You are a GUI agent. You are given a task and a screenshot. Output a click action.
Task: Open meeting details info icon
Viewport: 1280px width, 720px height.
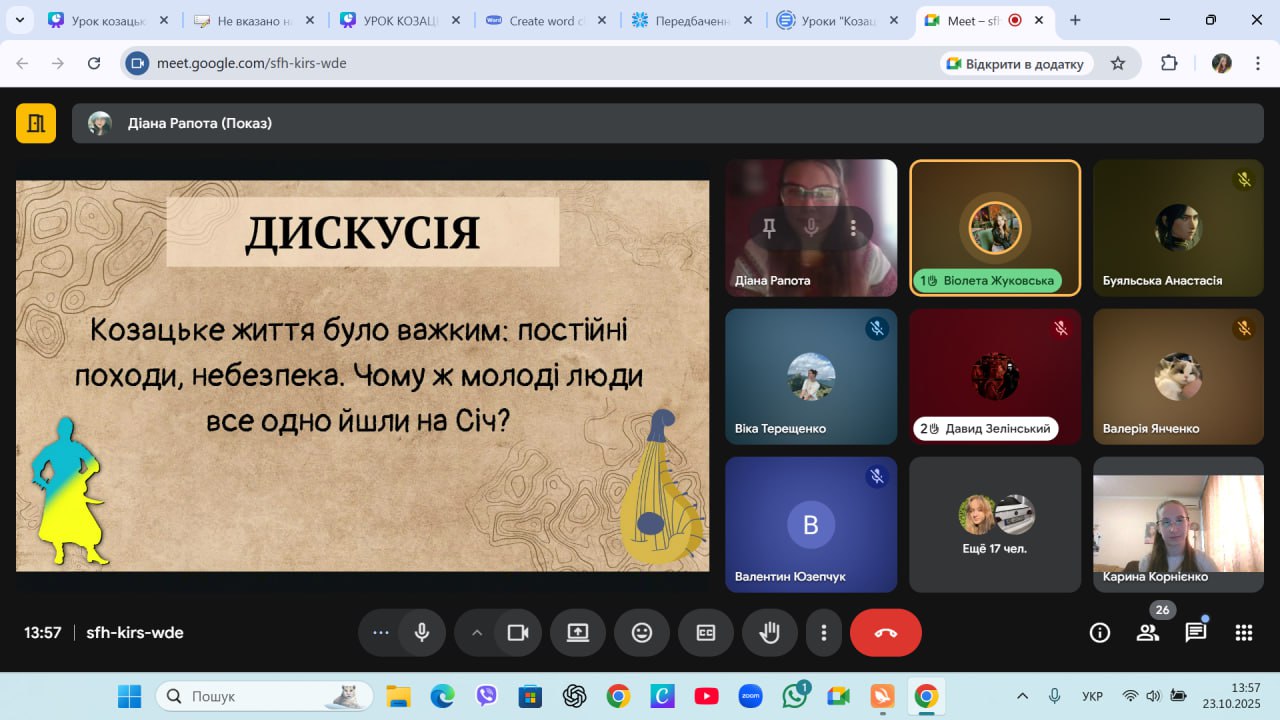click(x=1099, y=632)
